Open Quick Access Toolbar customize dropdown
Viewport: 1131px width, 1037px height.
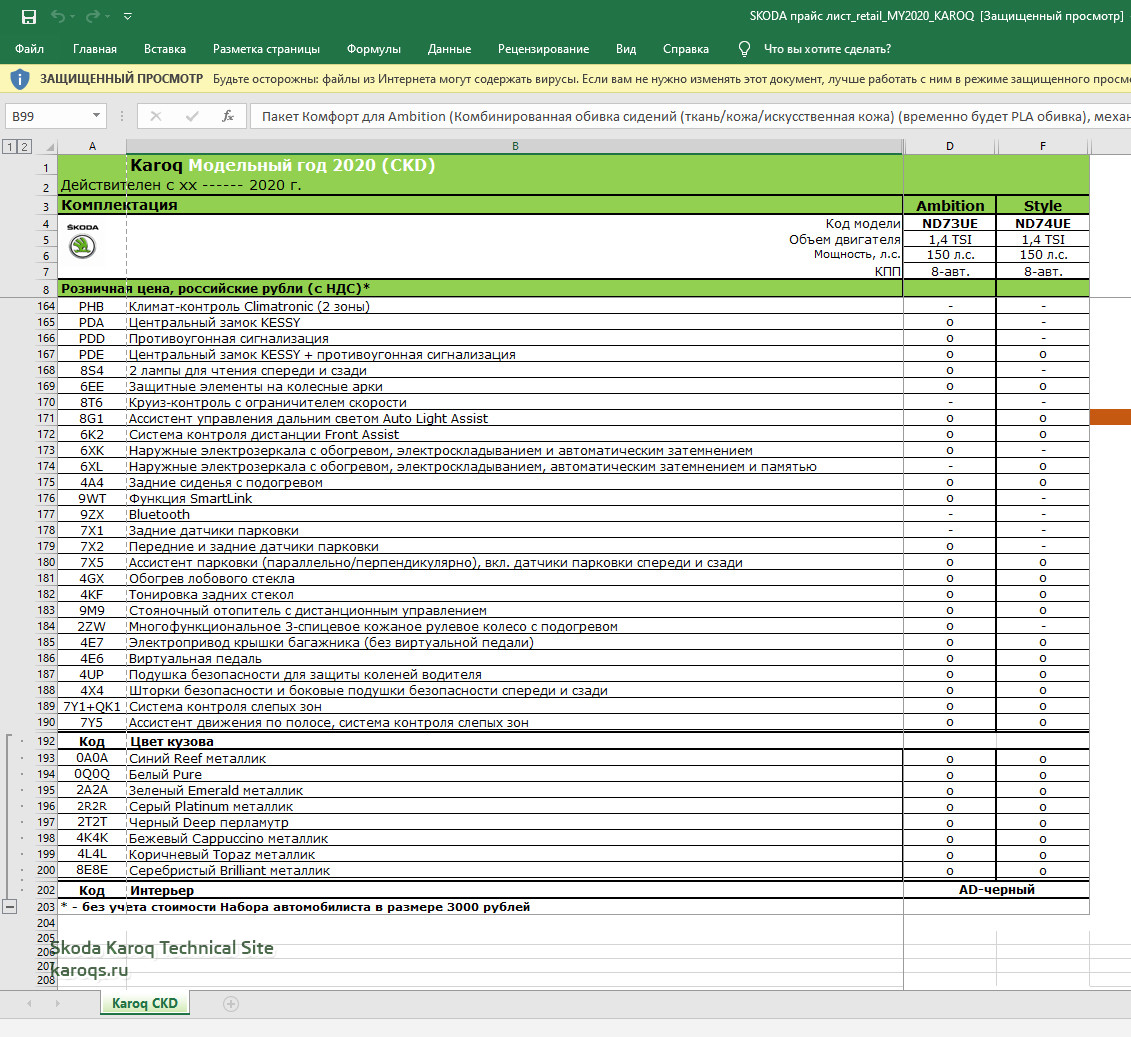click(128, 16)
